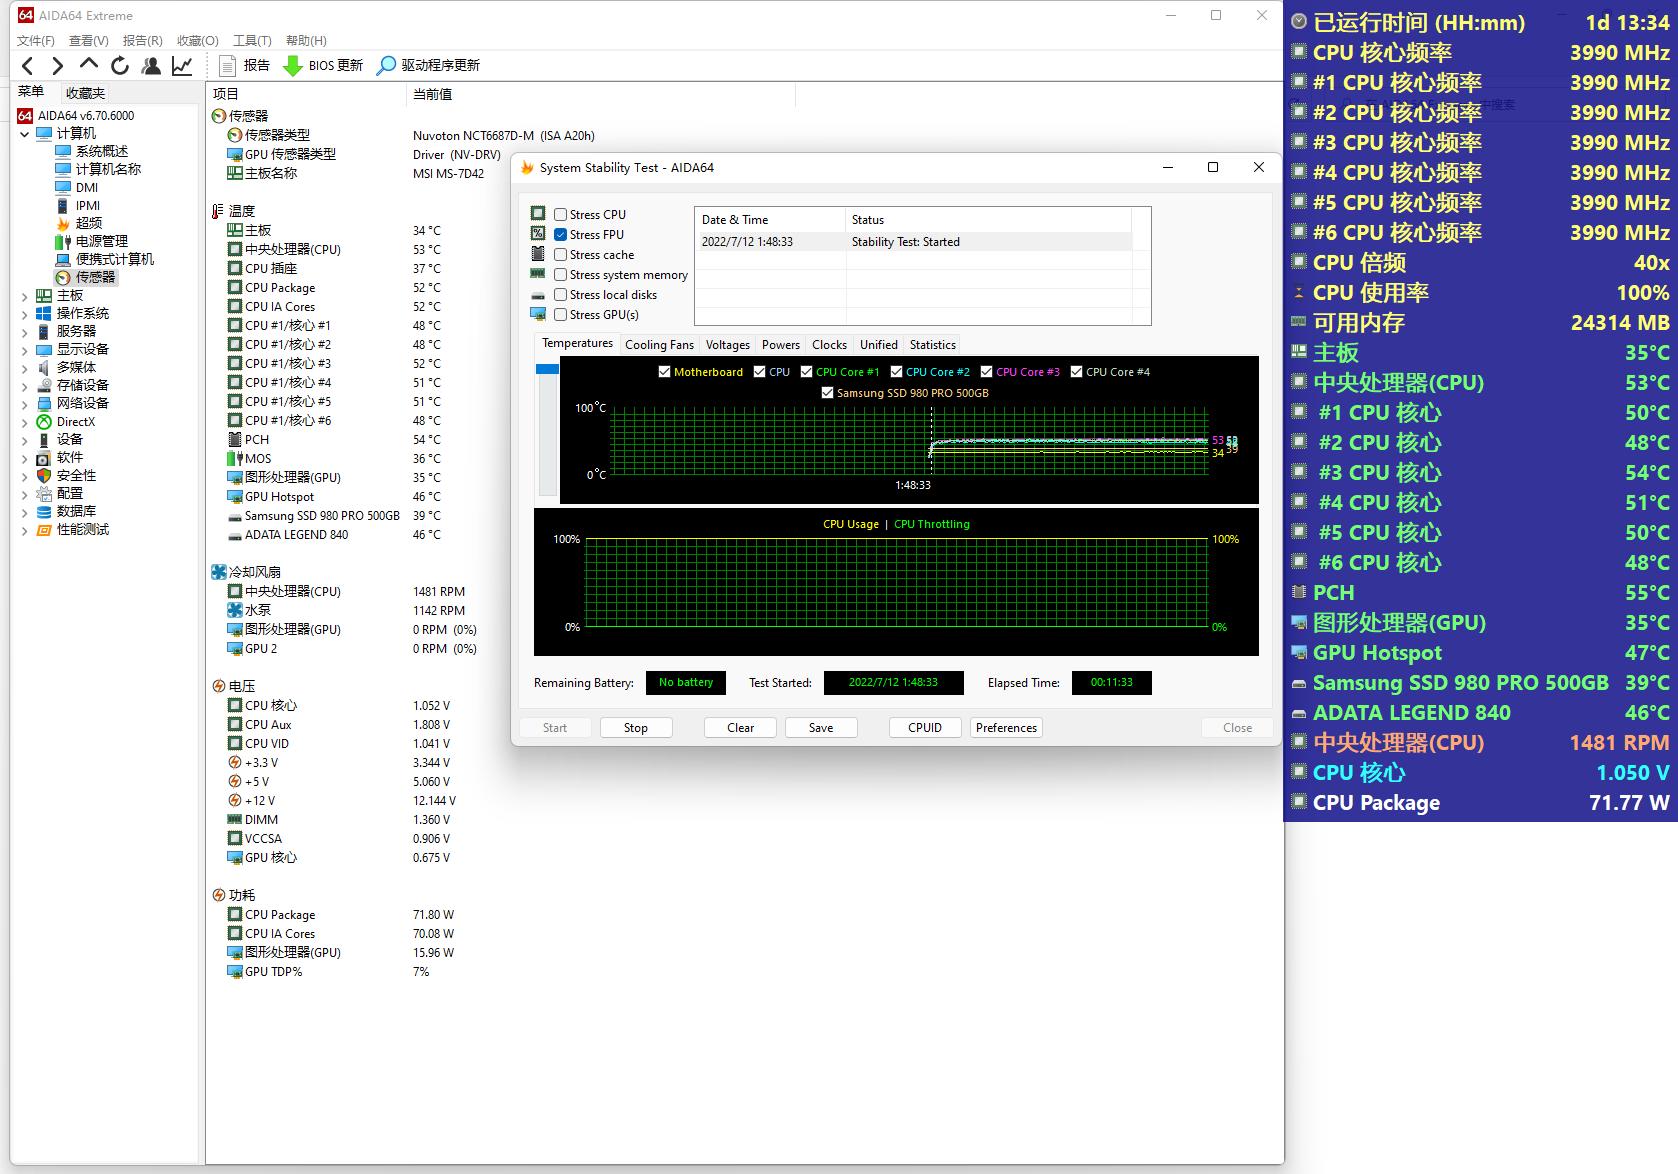Click the up arrow navigation icon
This screenshot has width=1678, height=1174.
tap(89, 65)
